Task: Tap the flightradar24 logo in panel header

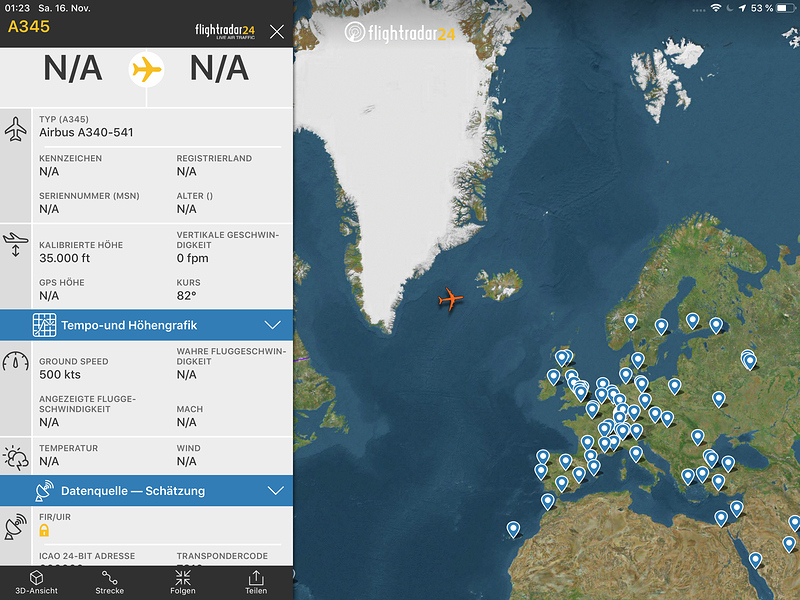Action: tap(225, 31)
